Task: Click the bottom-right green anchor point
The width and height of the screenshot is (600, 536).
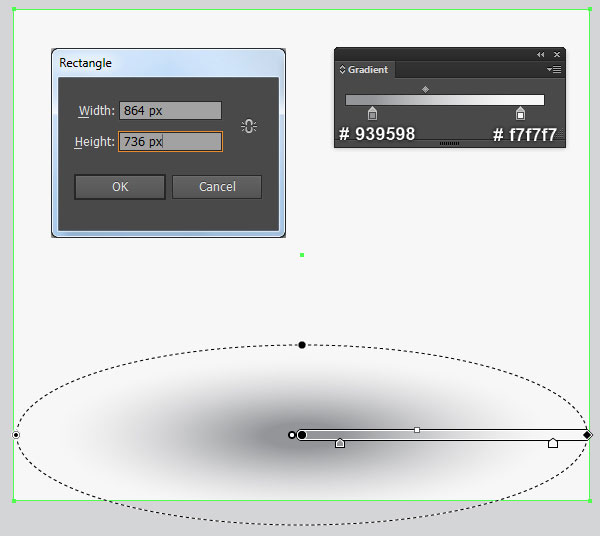Action: pos(590,500)
